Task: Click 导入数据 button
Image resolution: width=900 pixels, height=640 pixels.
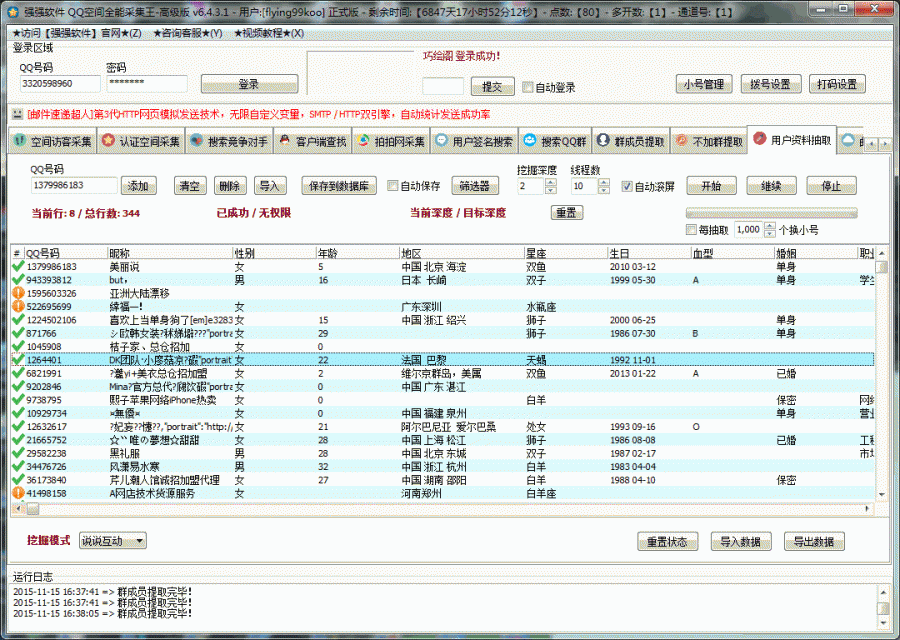Action: 740,541
